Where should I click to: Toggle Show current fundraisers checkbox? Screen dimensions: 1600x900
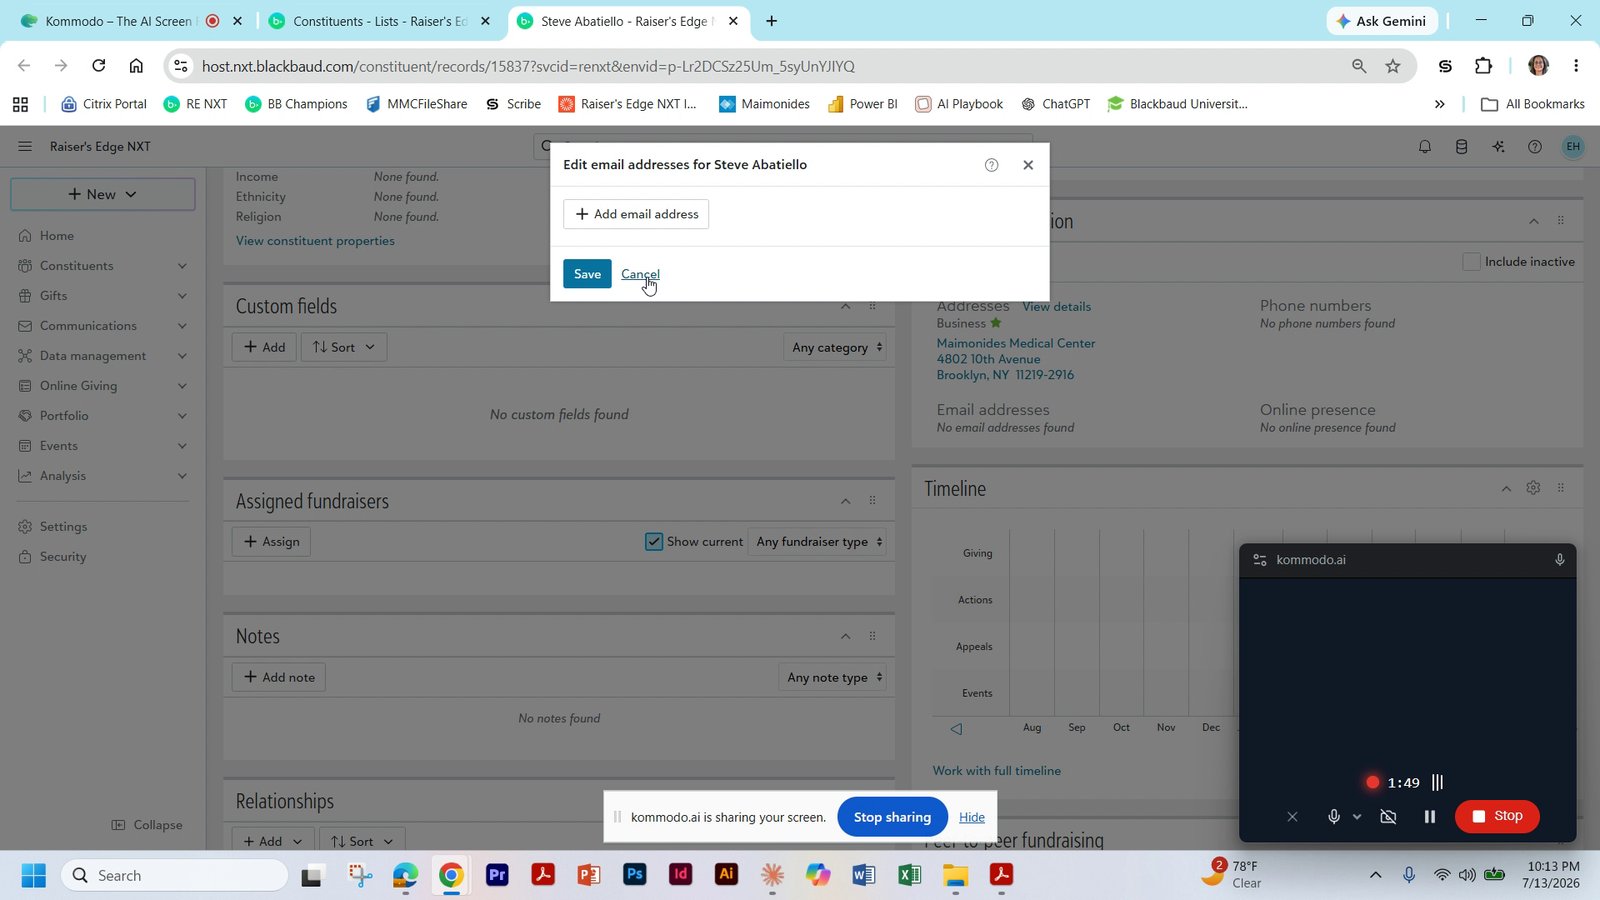click(654, 542)
